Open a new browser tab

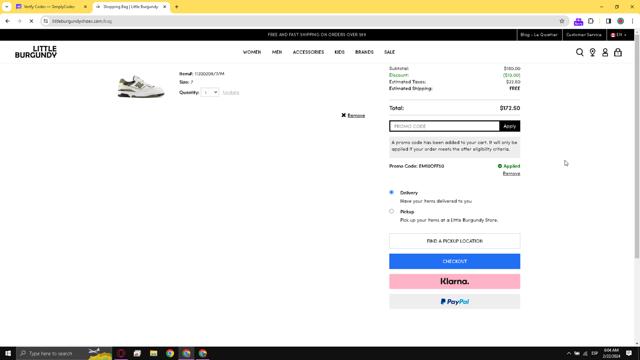pos(176,7)
